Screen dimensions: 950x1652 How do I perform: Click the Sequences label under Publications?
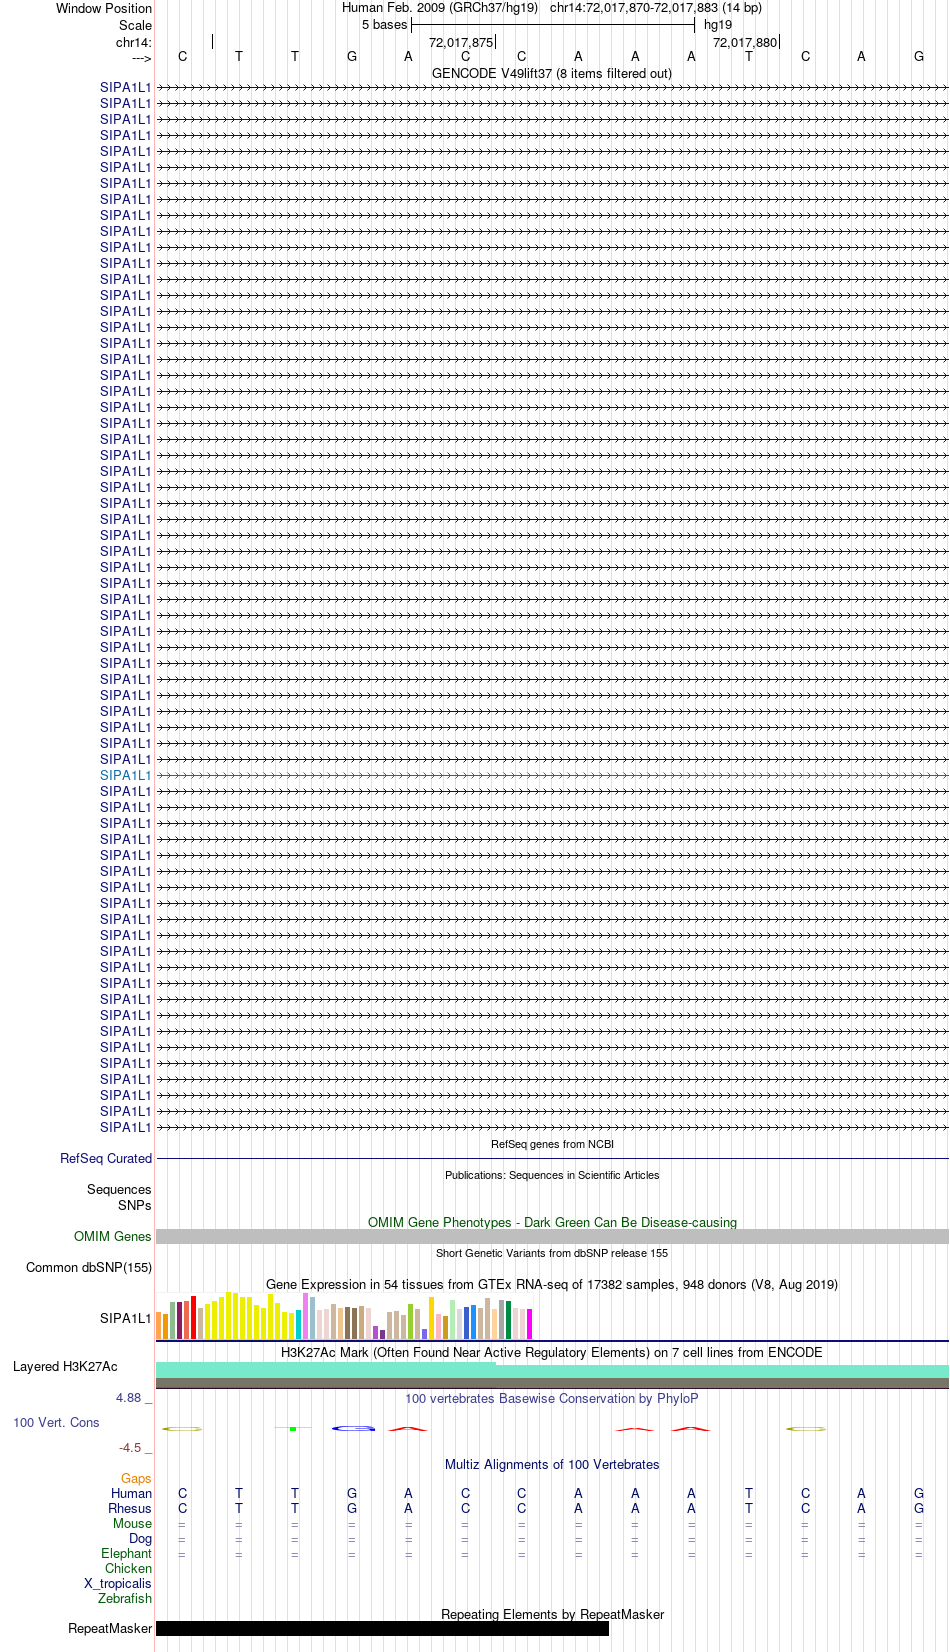(x=119, y=1189)
